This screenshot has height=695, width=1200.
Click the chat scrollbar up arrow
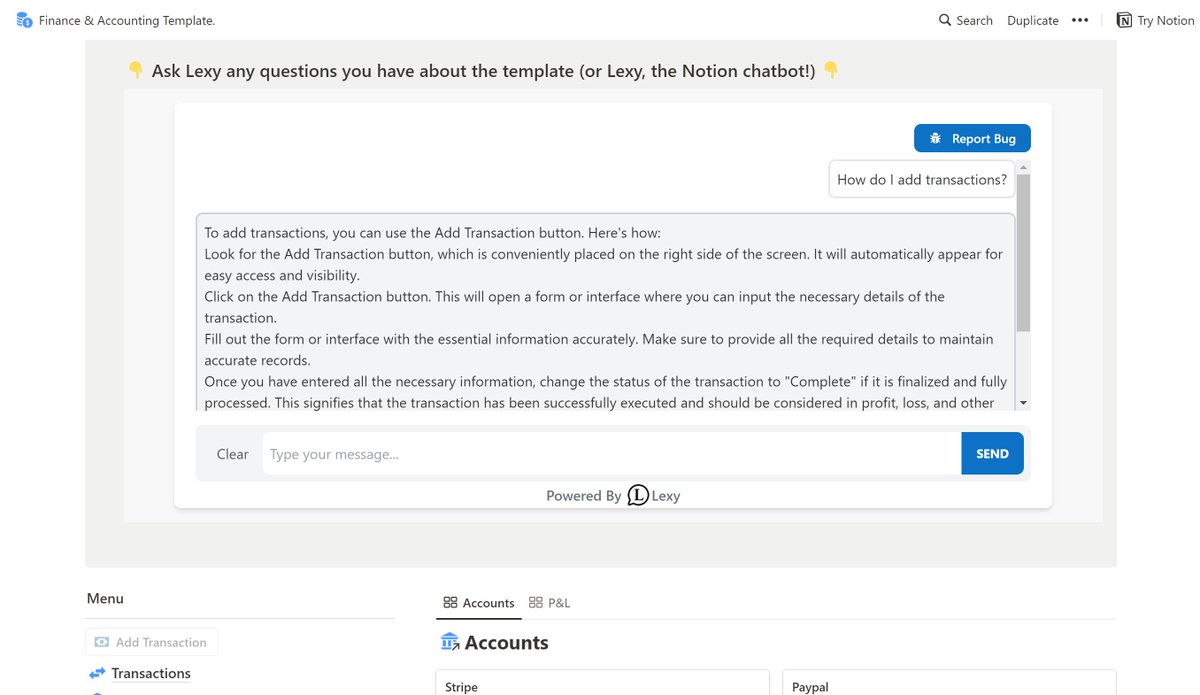[x=1023, y=167]
